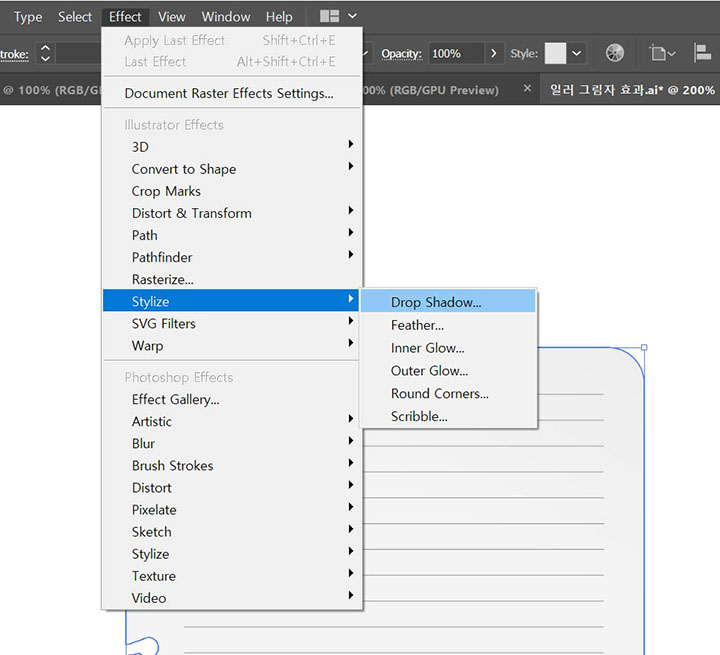Choose Inner Glow effect
The height and width of the screenshot is (655, 720).
point(448,348)
